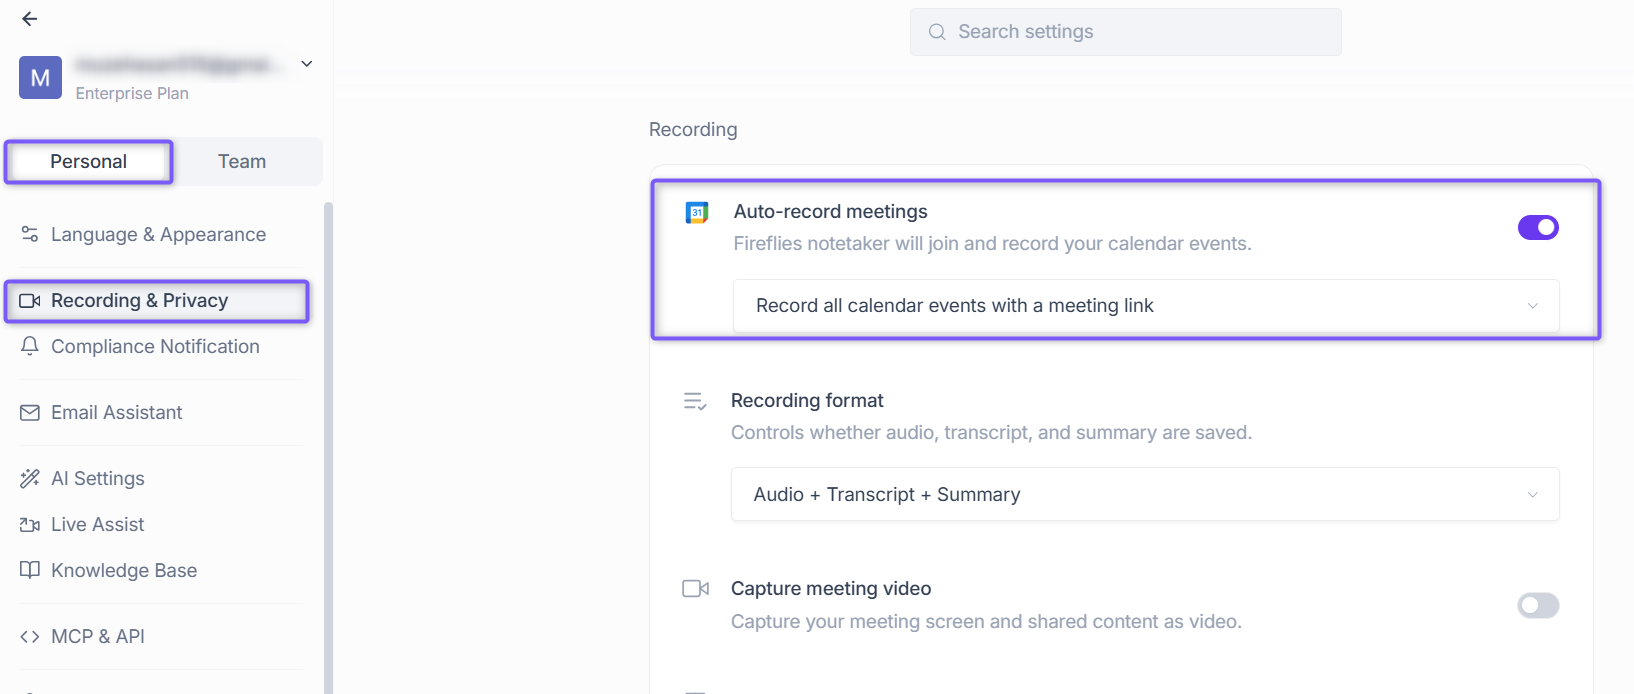1634x694 pixels.
Task: Click the Compliance Notification bell icon
Action: point(30,346)
